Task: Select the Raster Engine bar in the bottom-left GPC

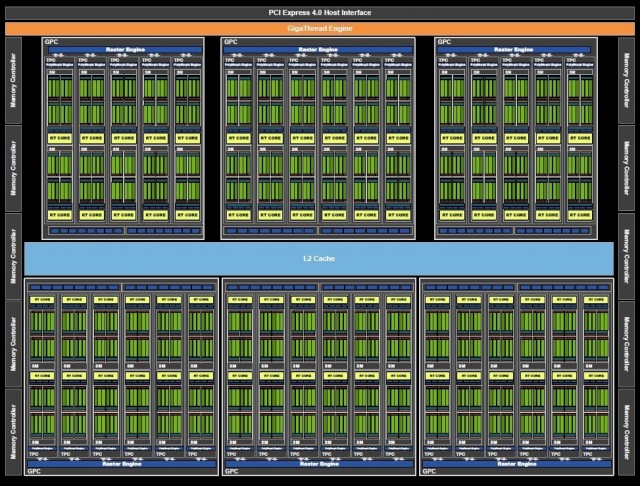Action: click(x=122, y=464)
